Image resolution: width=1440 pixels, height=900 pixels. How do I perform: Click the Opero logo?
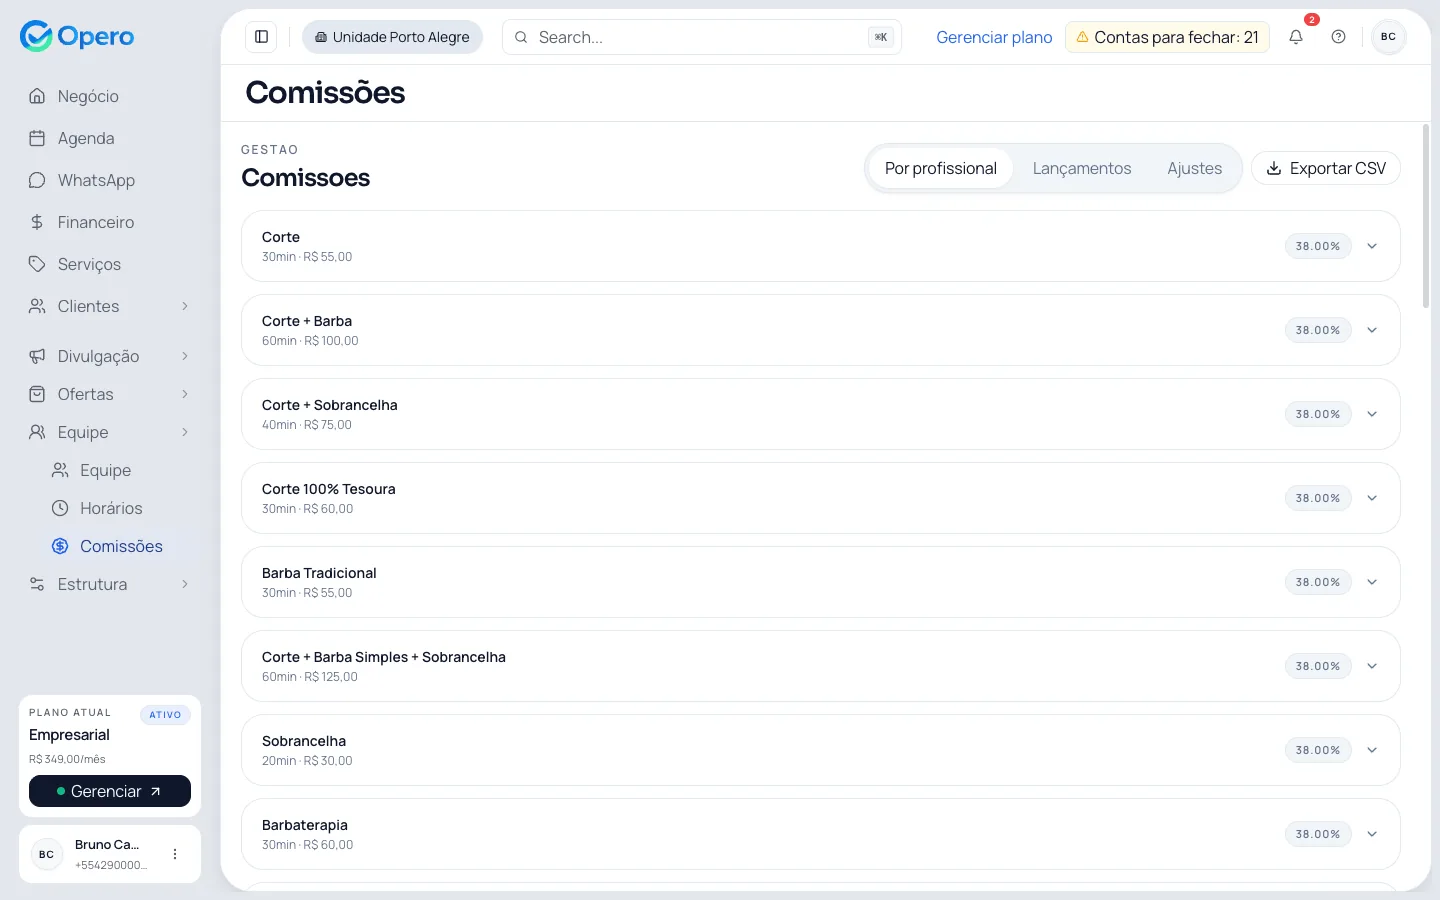coord(77,36)
